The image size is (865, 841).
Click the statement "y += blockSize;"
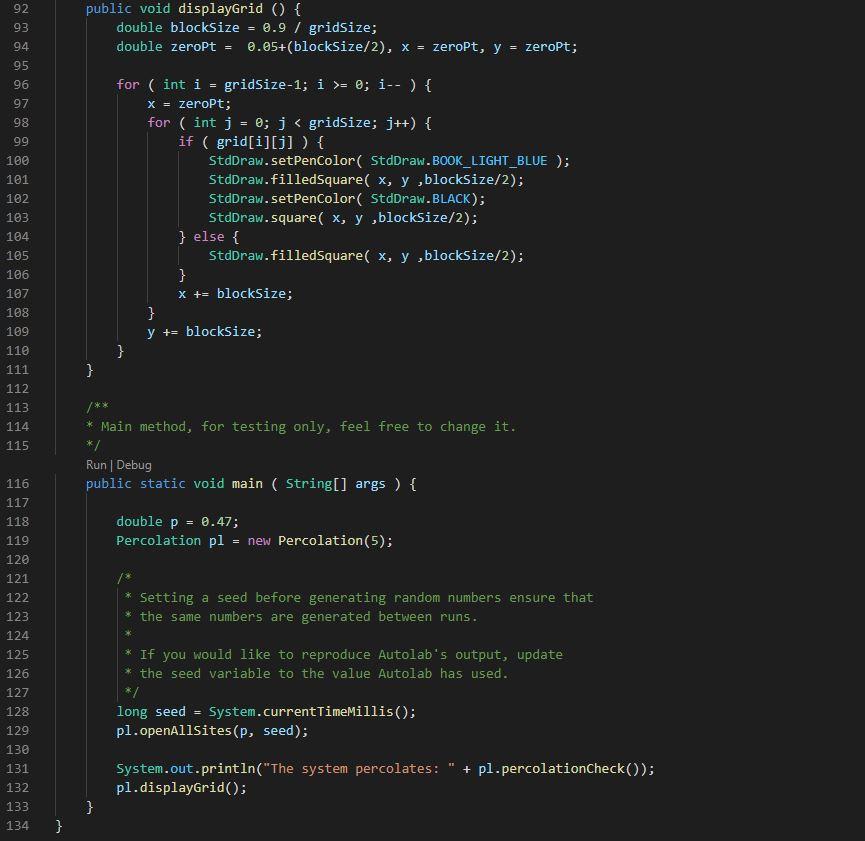click(x=205, y=332)
